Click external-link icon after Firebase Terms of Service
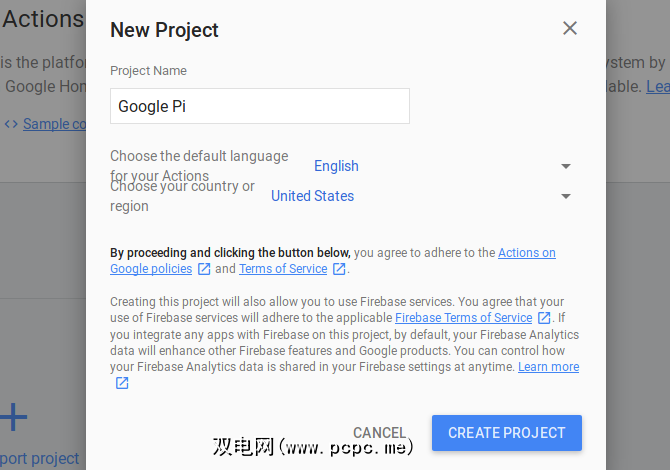Image resolution: width=670 pixels, height=470 pixels. [545, 318]
